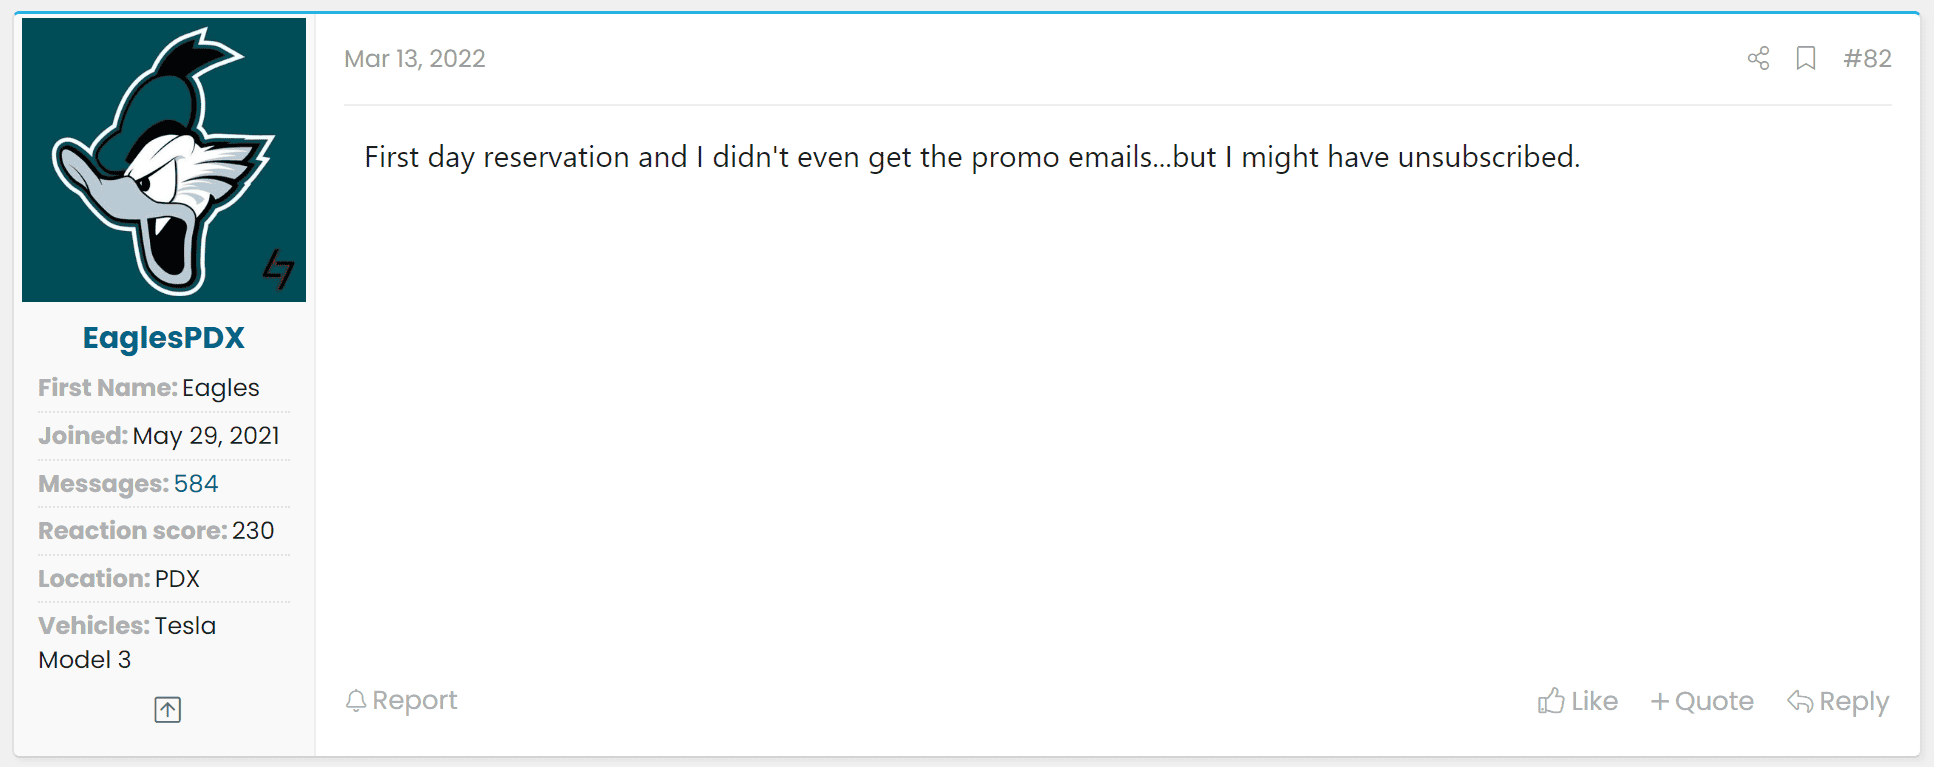
Task: Bookmark post #82 with the bookmark icon
Action: [x=1806, y=58]
